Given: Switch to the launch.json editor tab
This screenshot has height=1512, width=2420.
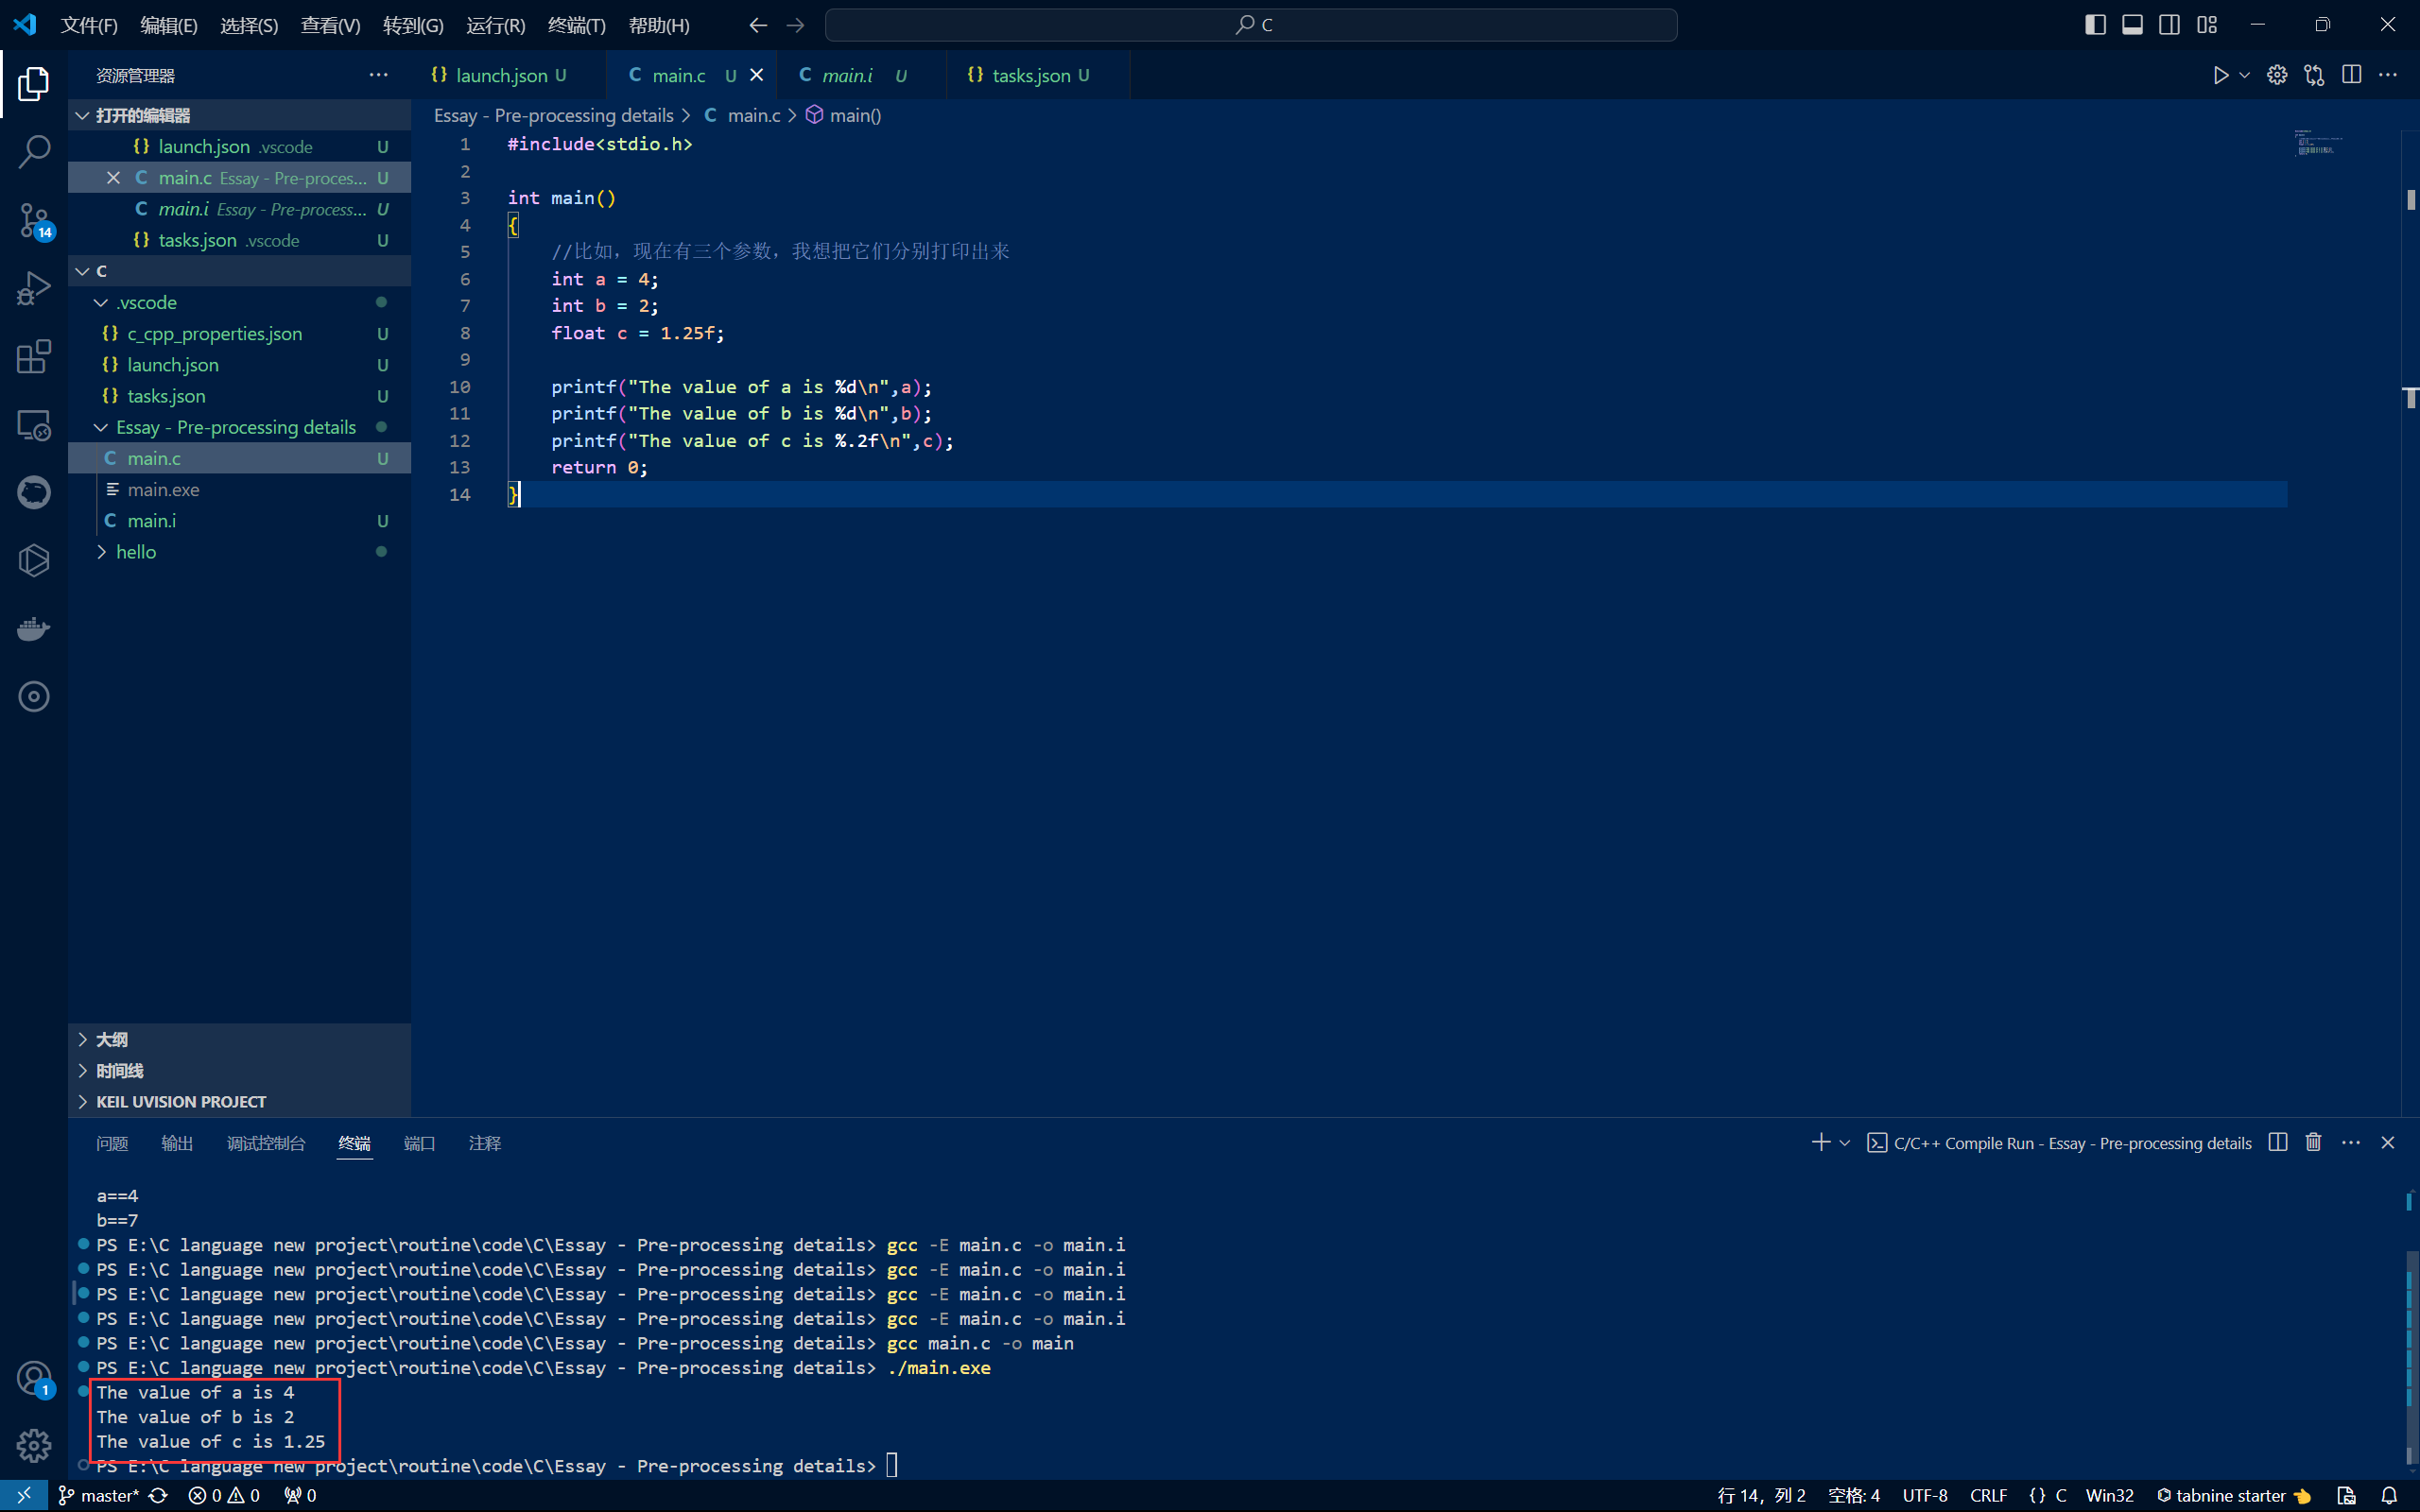Looking at the screenshot, I should (x=509, y=75).
